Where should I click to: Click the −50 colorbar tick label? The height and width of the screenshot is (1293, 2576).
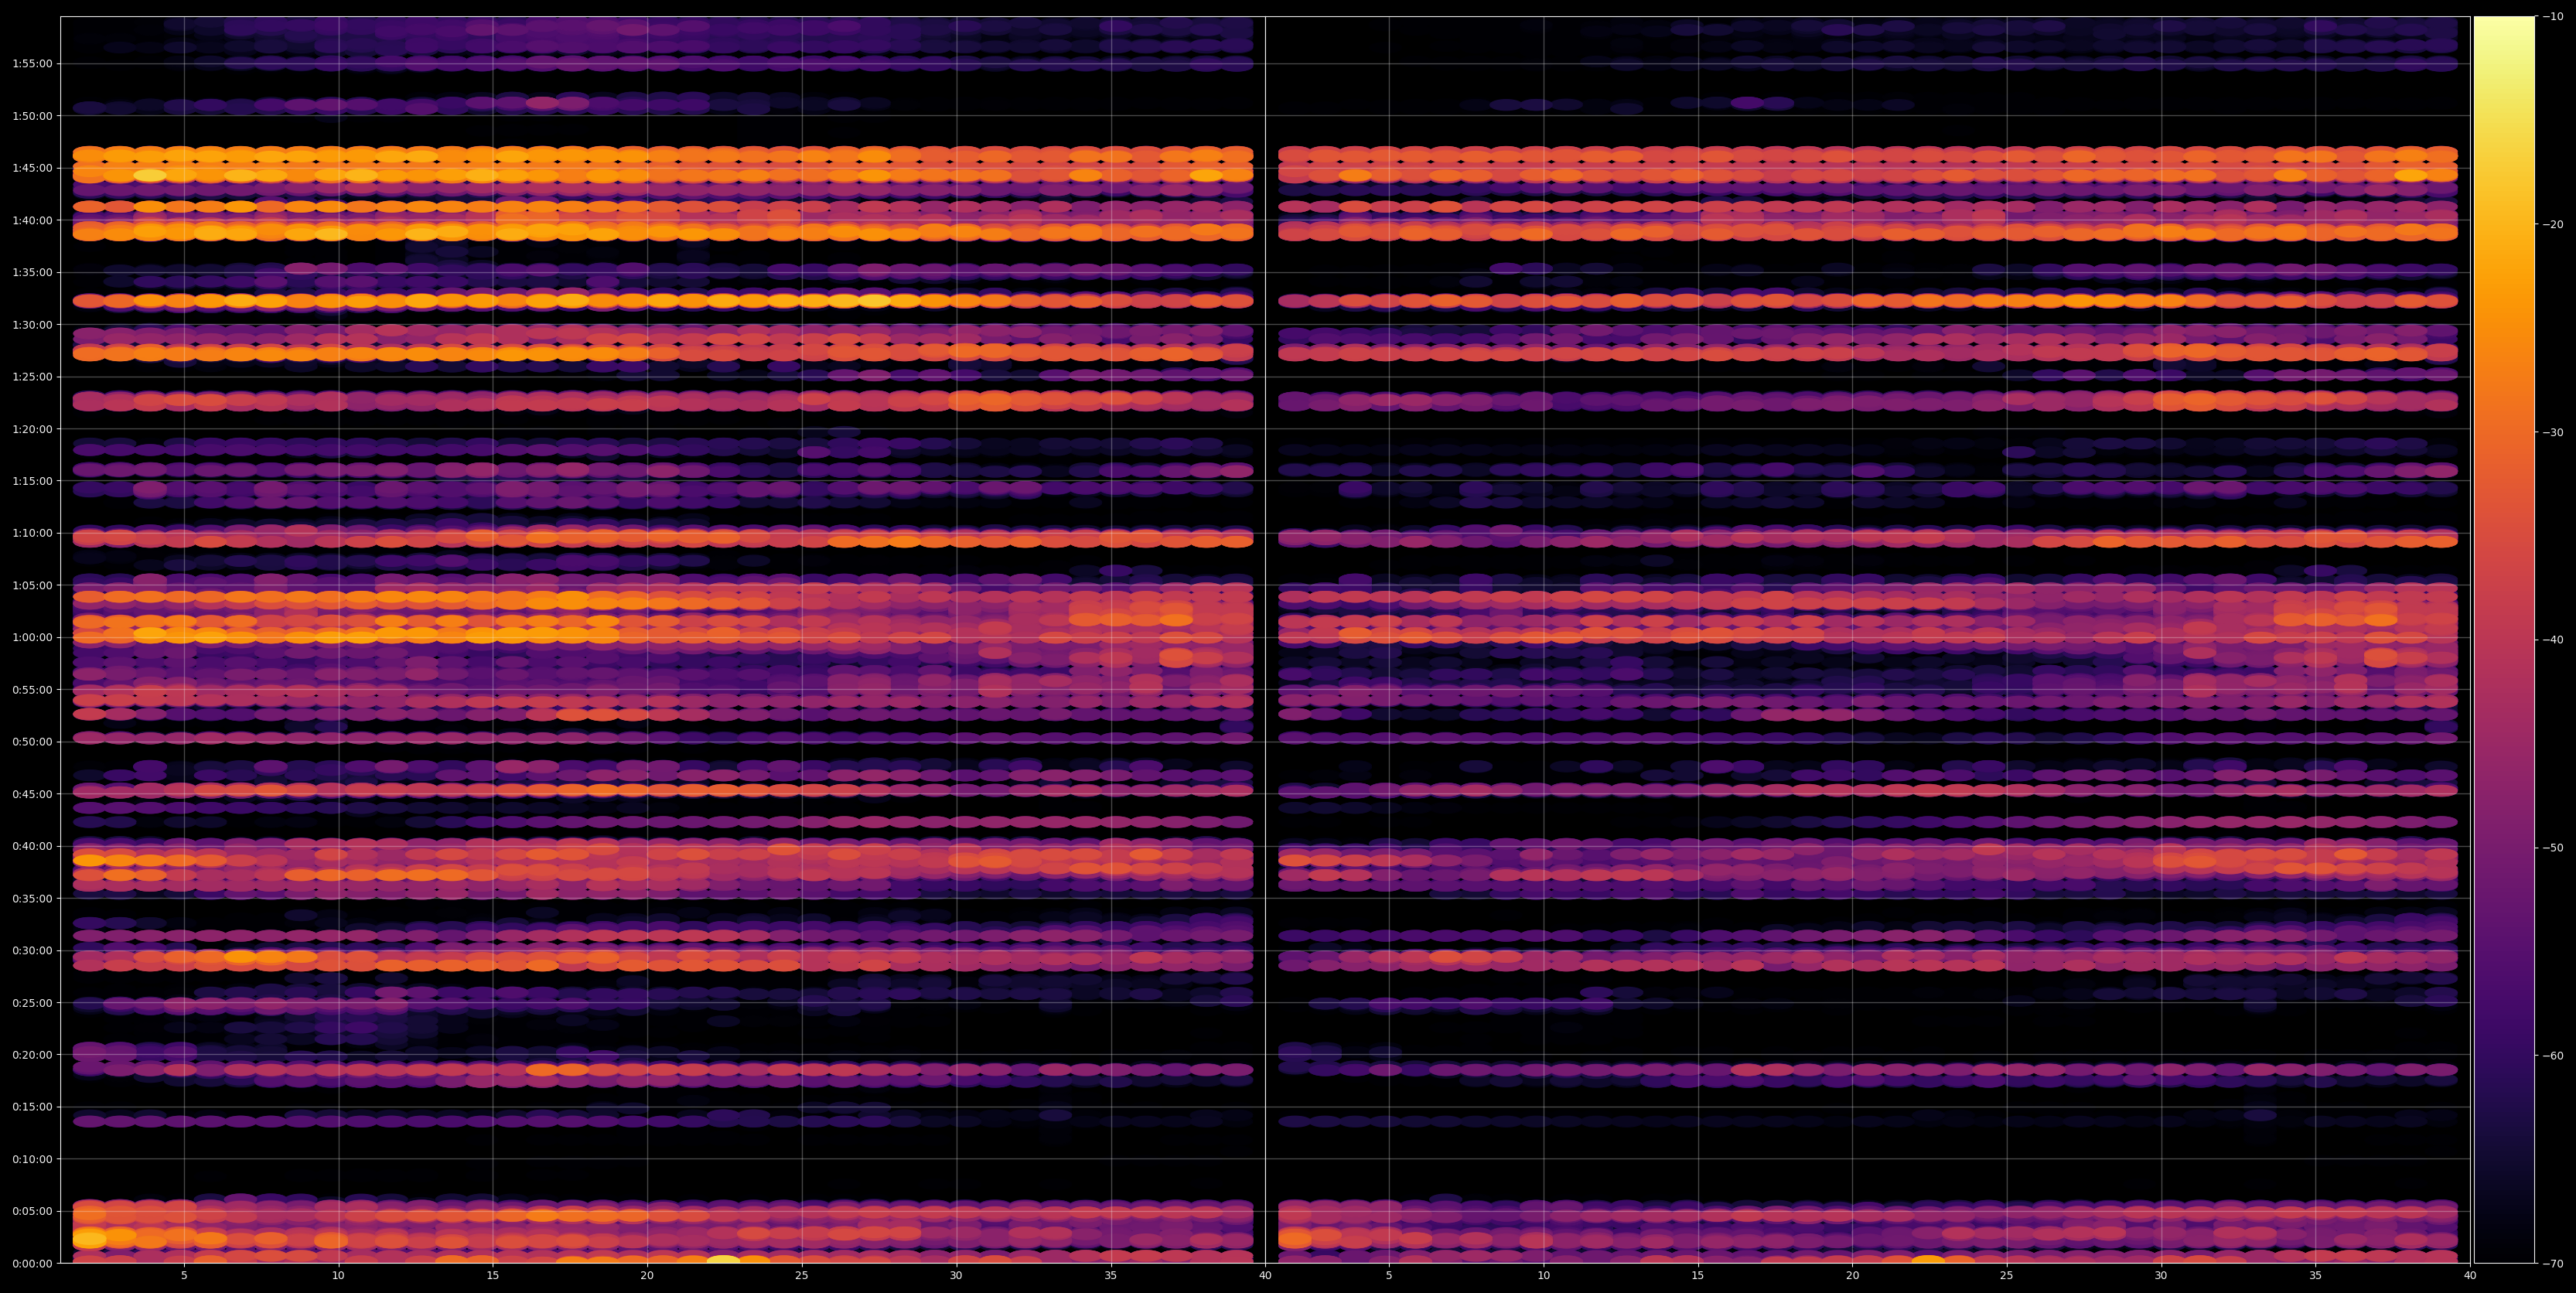coord(2553,848)
